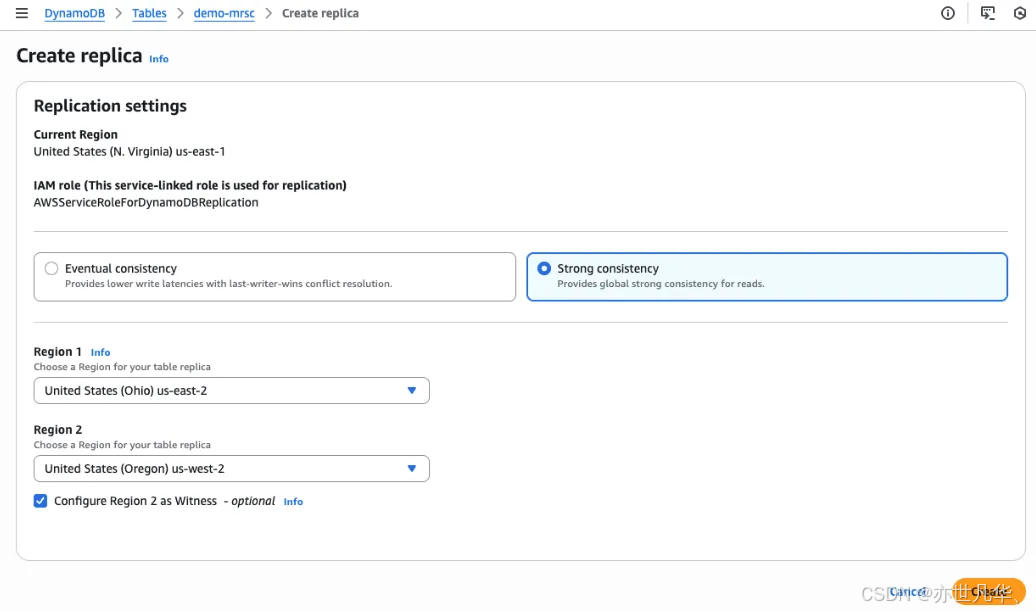Screen dimensions: 1036x612
Task: Click the hexagon settings icon at top right
Action: pos(1019,13)
